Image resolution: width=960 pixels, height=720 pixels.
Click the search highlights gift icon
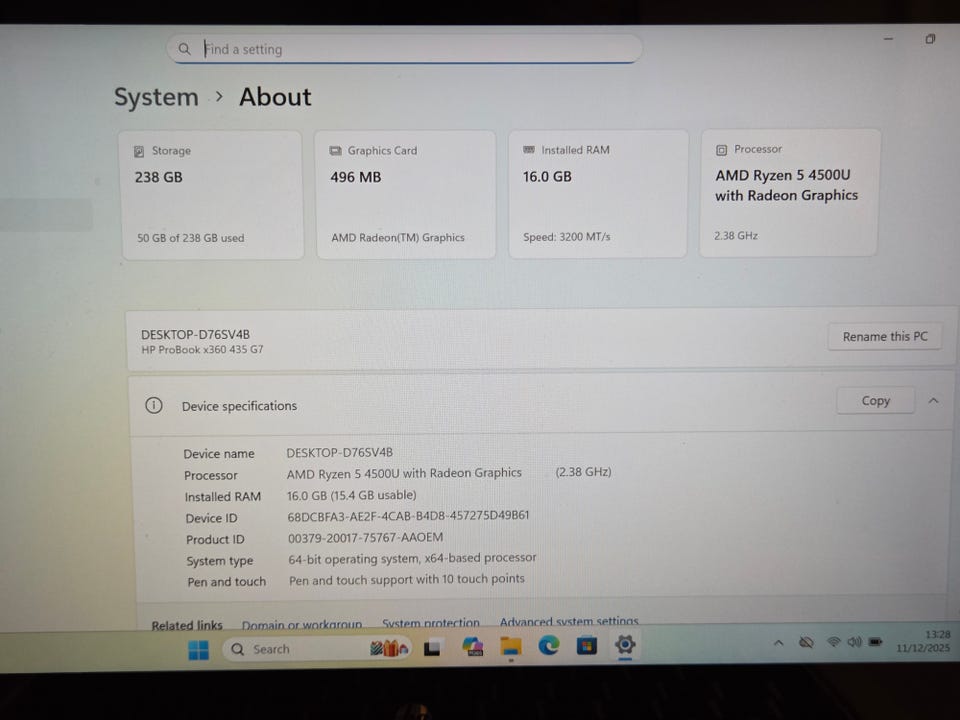[x=389, y=648]
